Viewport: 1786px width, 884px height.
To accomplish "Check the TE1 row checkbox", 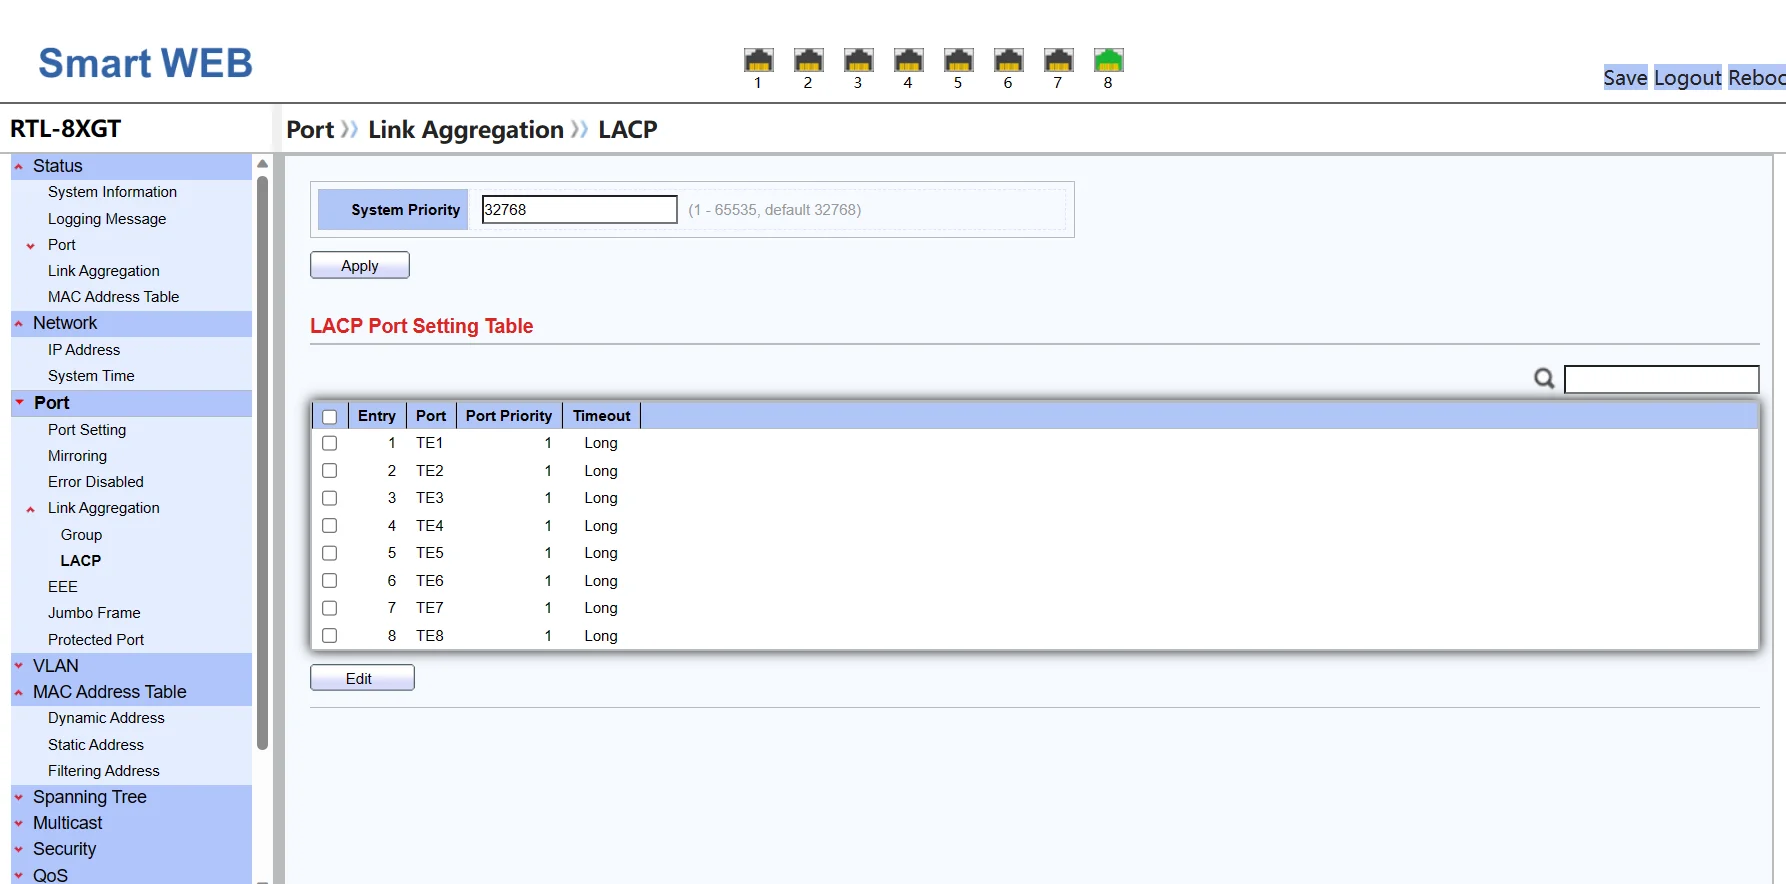I will (x=330, y=443).
